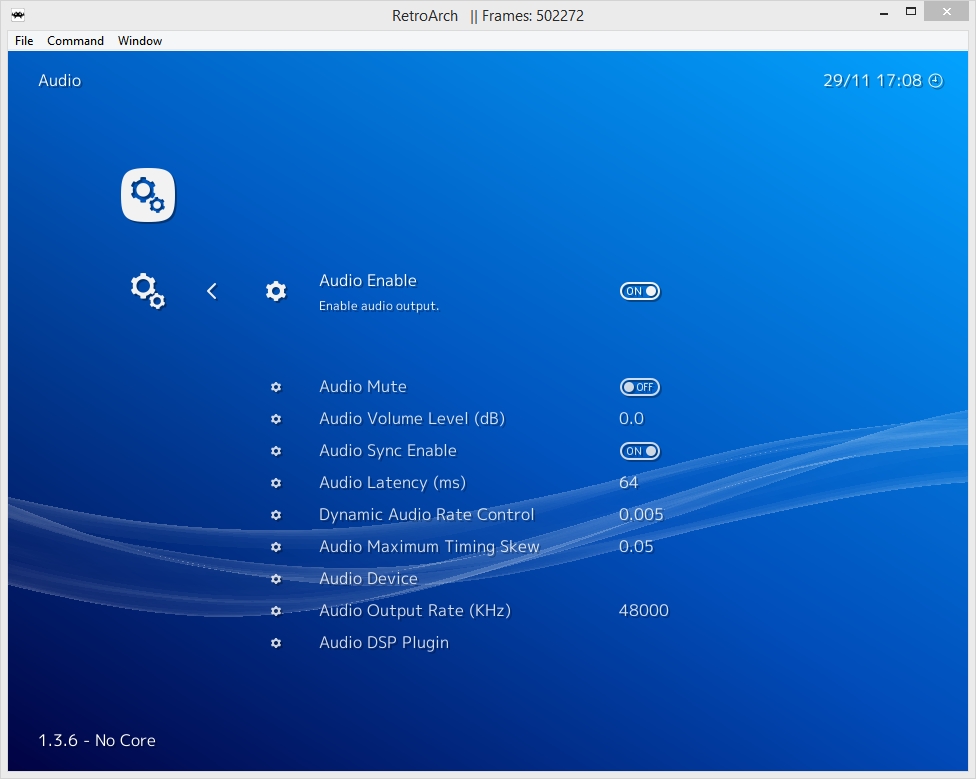The width and height of the screenshot is (976, 779).
Task: Close the RetroArch window
Action: (x=947, y=11)
